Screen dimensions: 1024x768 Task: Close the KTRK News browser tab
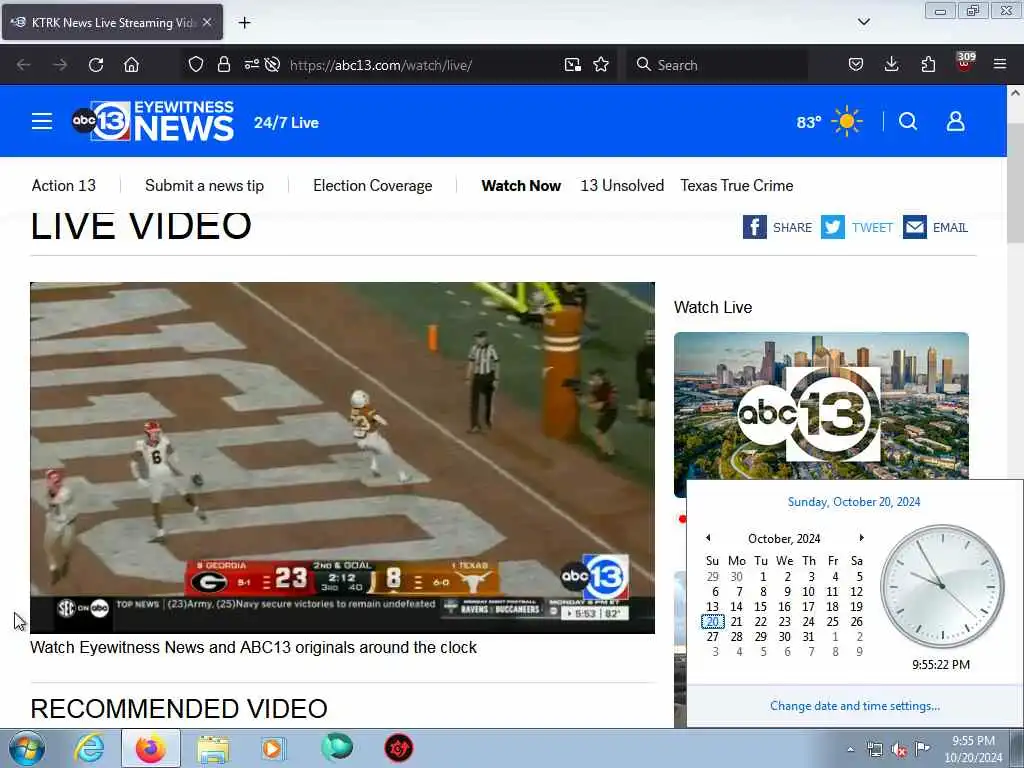point(207,22)
